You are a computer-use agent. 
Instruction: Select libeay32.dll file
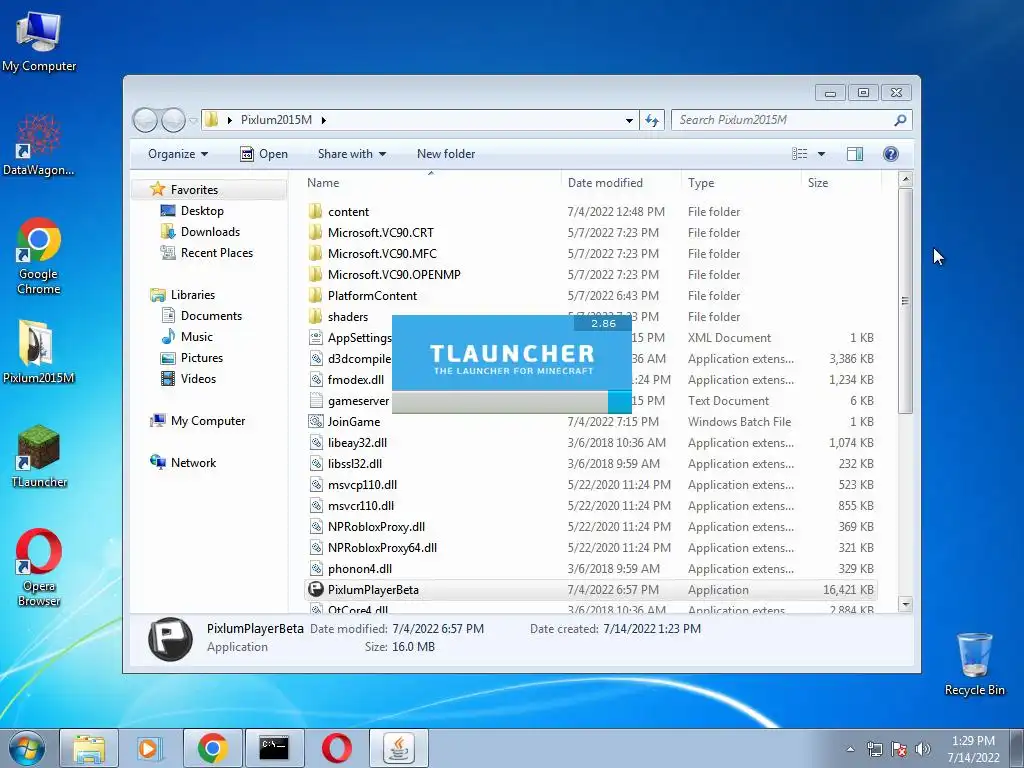tap(590, 443)
